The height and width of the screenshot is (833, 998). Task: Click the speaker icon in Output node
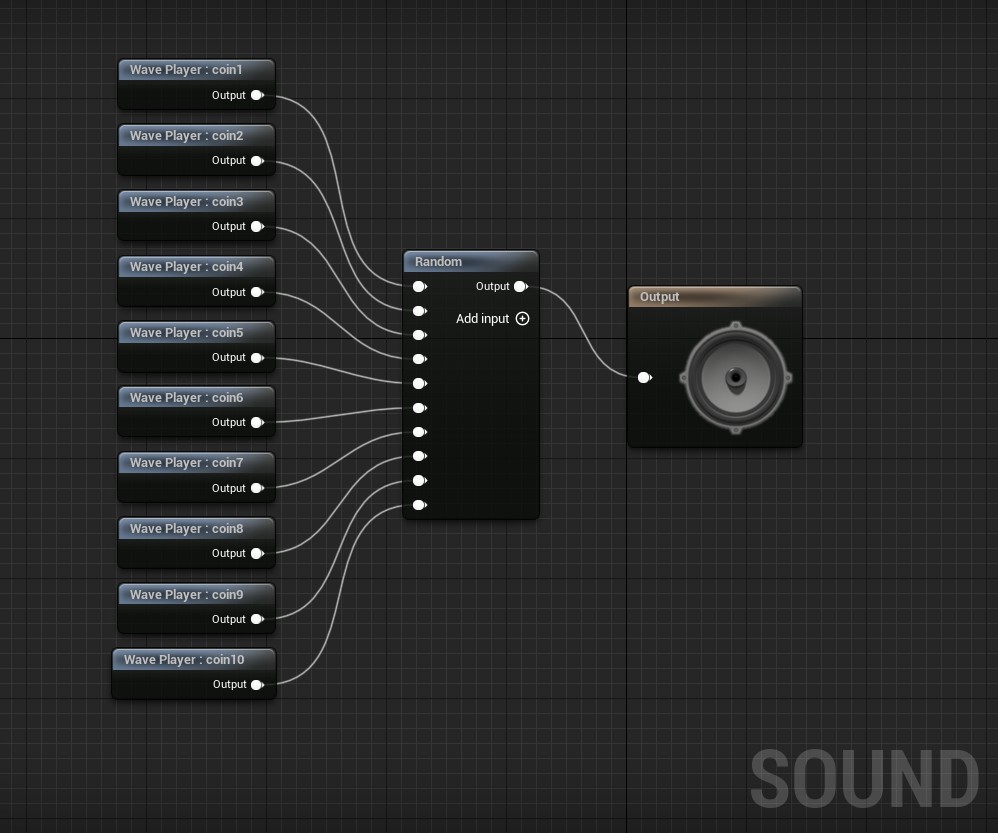coord(735,378)
